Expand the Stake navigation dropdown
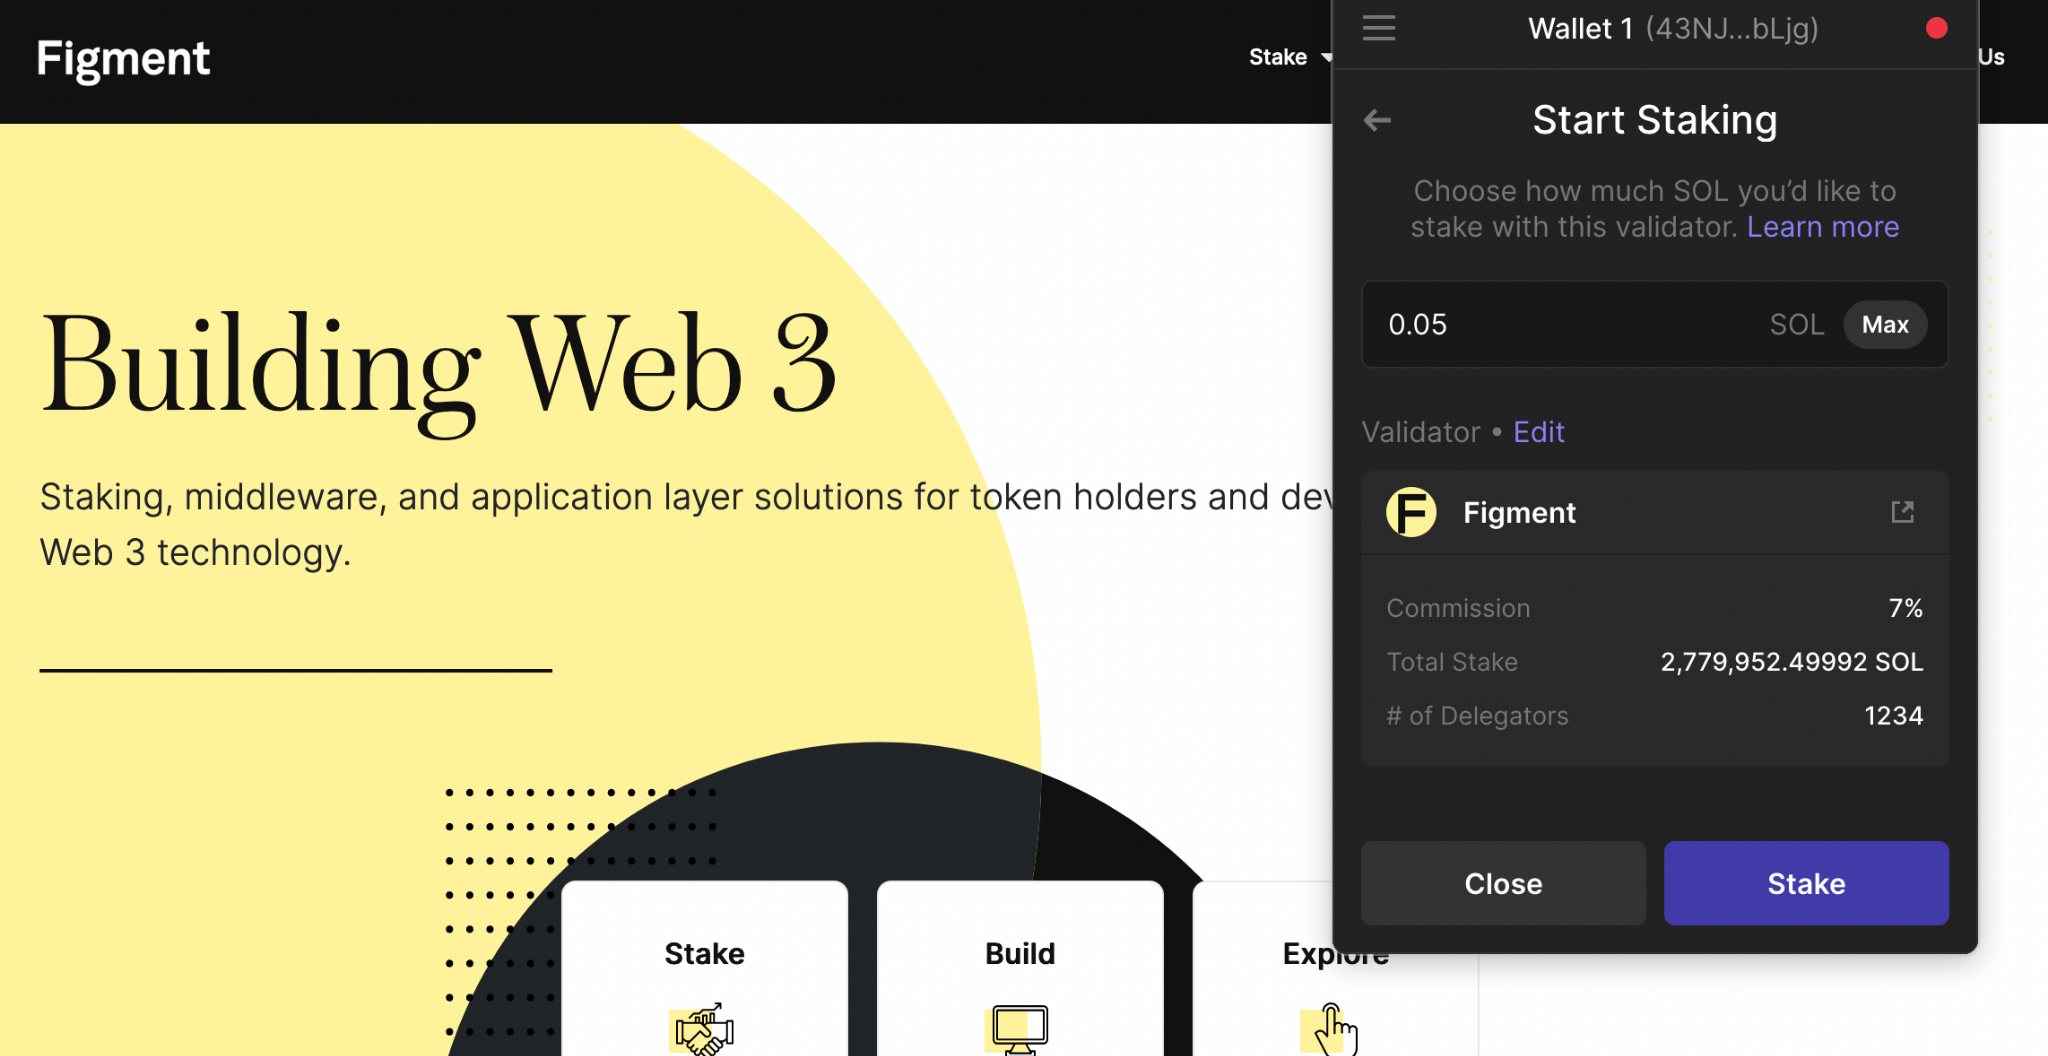This screenshot has width=2048, height=1056. (1290, 57)
